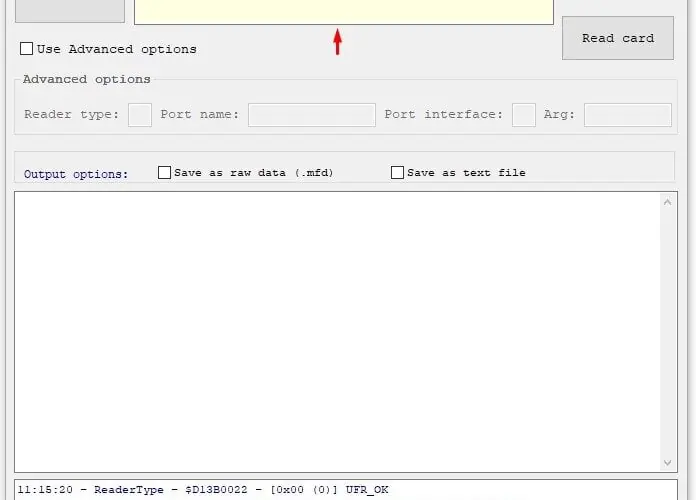Click the Read card button
This screenshot has width=696, height=500.
coord(617,38)
